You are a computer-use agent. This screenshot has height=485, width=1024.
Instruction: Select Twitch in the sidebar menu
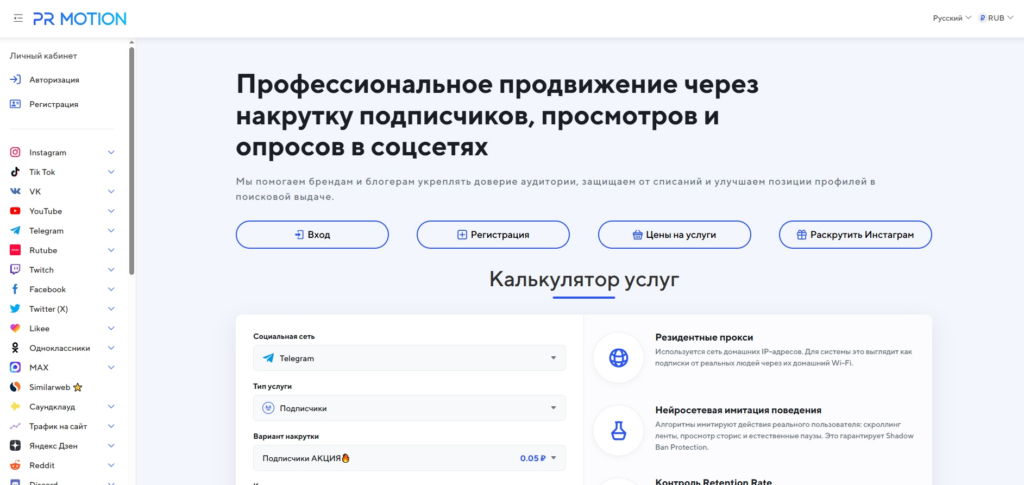tap(41, 270)
